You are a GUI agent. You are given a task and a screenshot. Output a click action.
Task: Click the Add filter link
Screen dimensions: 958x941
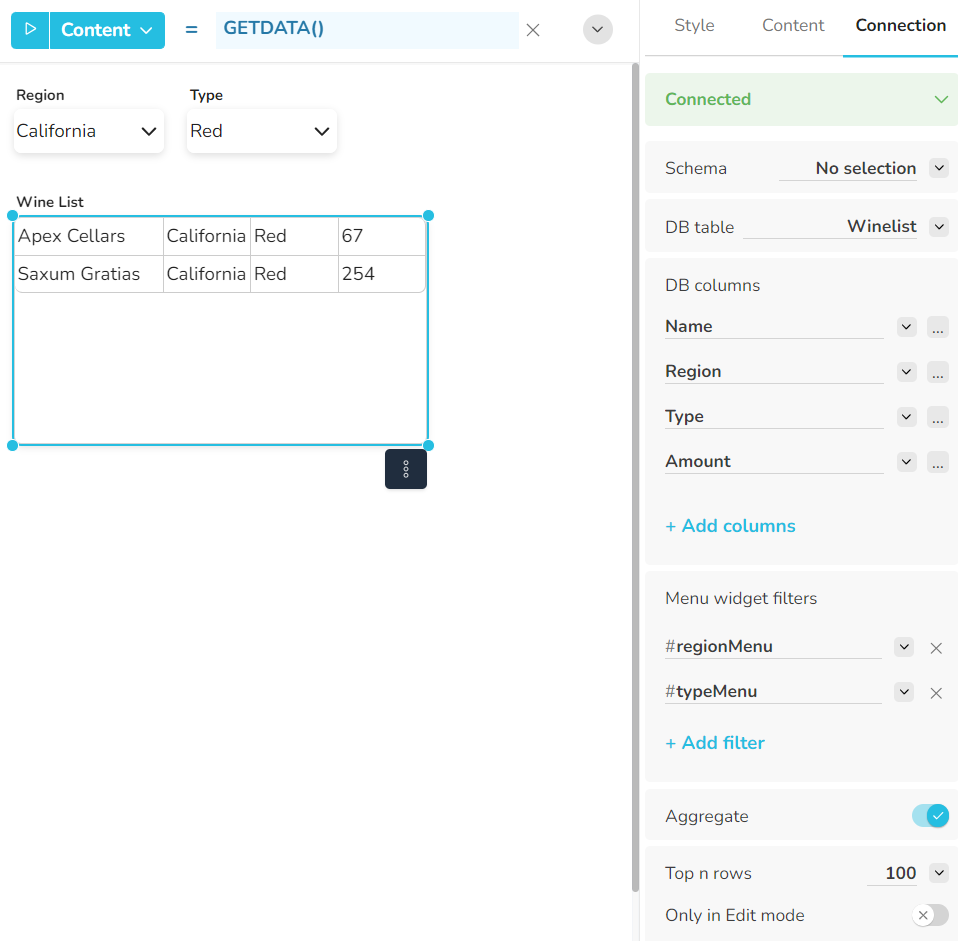[x=715, y=743]
